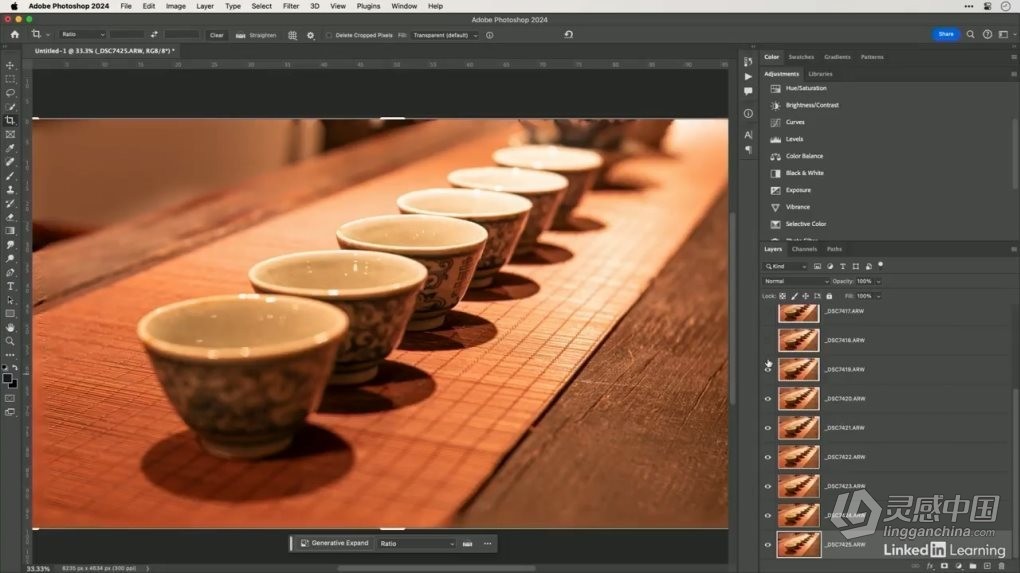Click the Layers panel scrollbar
Image resolution: width=1020 pixels, height=573 pixels.
(x=1016, y=473)
